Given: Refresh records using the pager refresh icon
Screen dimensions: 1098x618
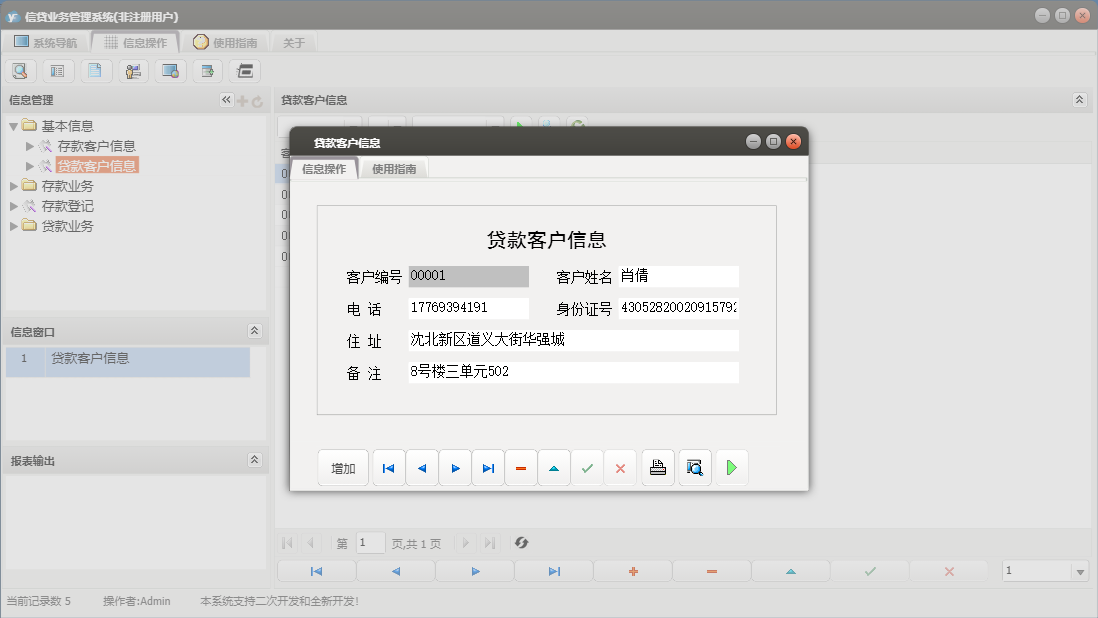Looking at the screenshot, I should [521, 543].
